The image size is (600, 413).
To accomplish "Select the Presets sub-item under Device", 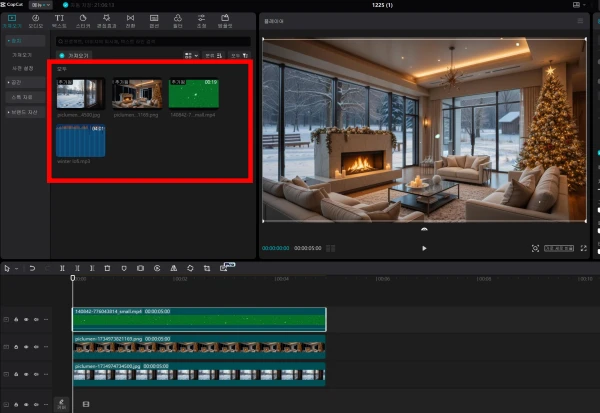I will (x=23, y=68).
